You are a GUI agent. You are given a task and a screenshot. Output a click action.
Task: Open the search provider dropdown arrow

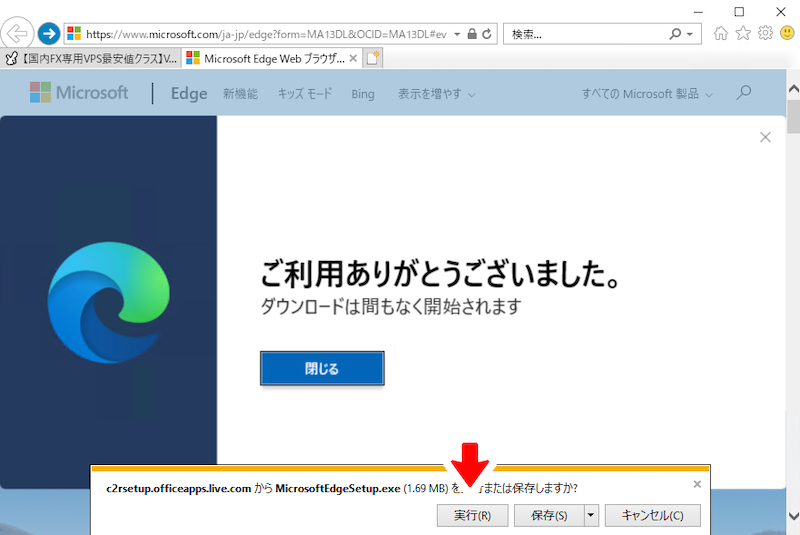690,34
